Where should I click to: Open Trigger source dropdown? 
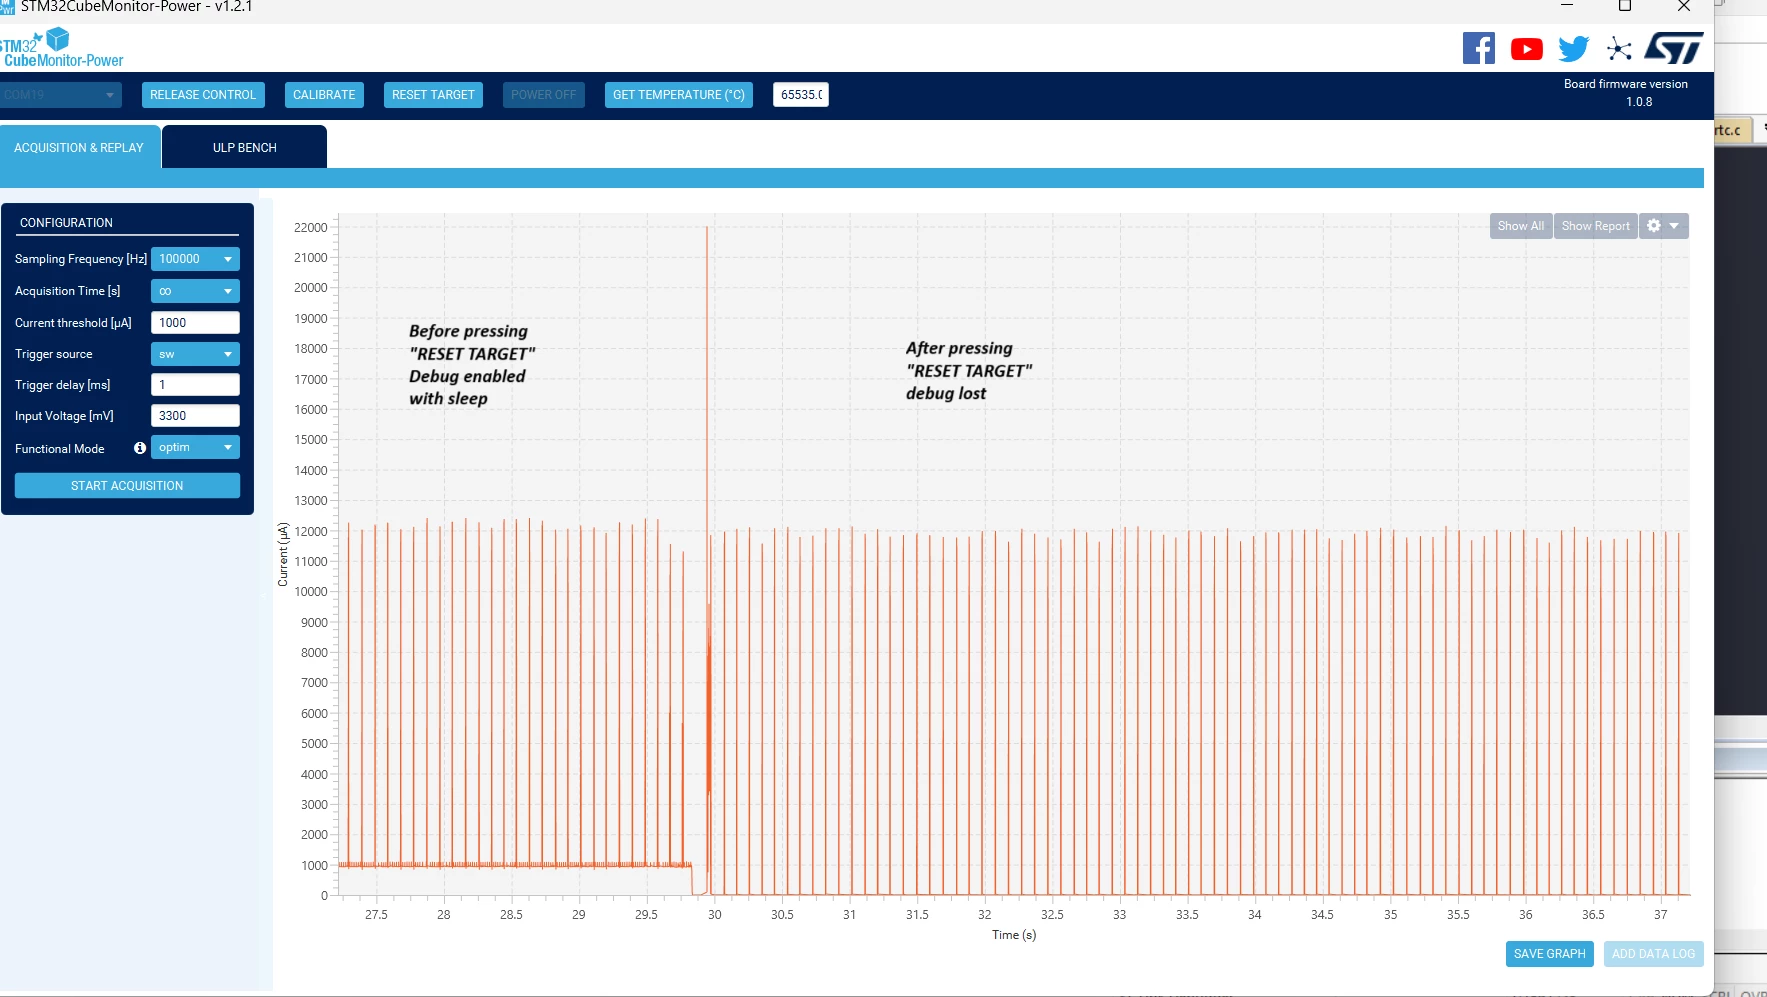(195, 354)
